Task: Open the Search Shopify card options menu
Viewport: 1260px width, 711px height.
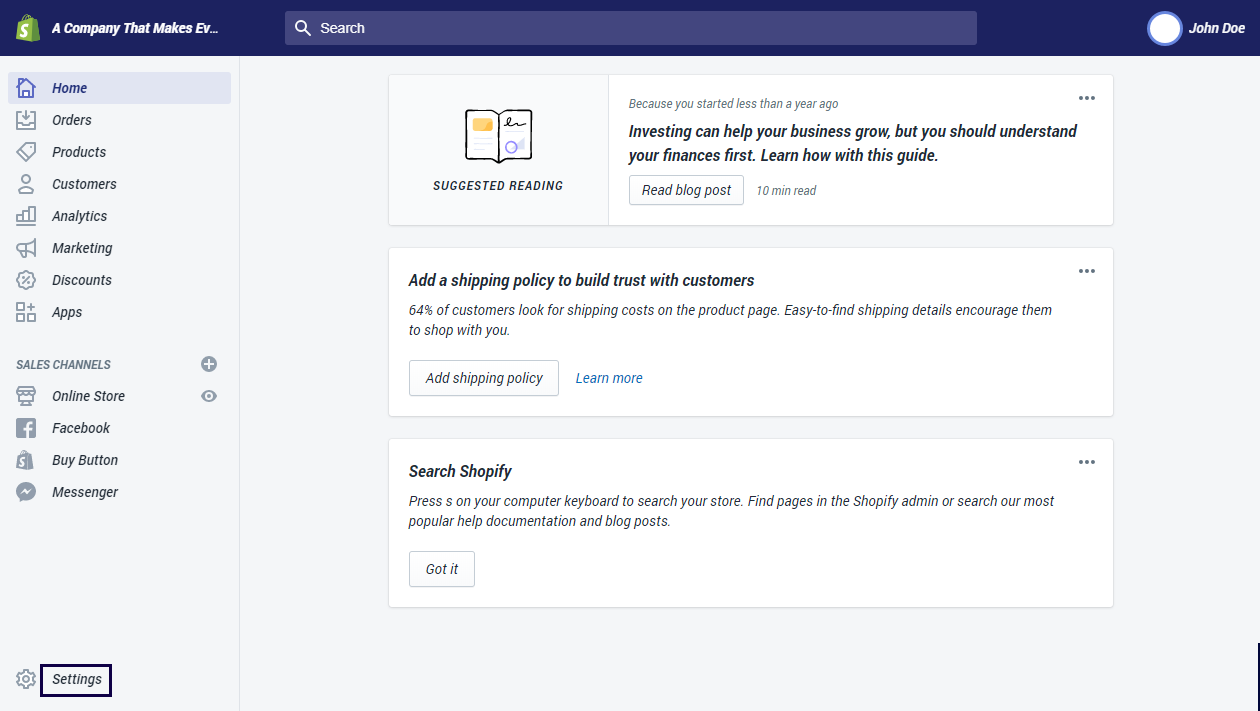Action: [1086, 461]
